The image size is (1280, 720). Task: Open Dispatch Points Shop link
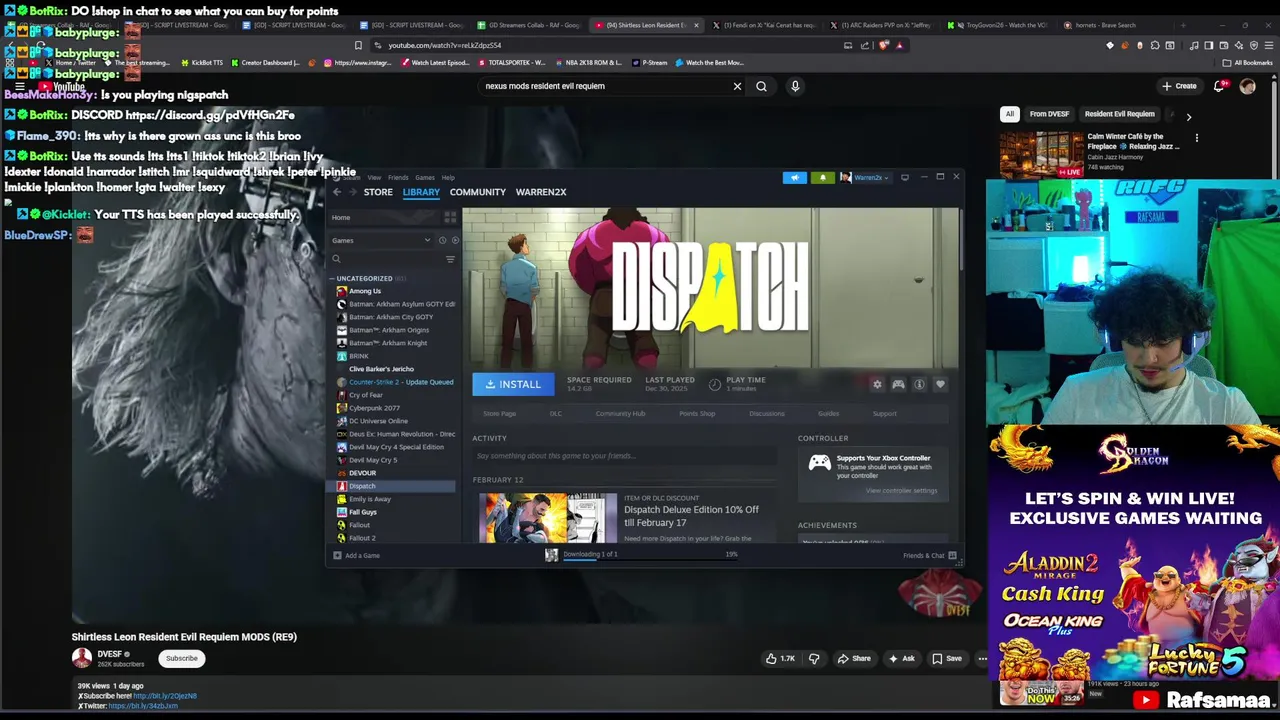click(x=697, y=414)
